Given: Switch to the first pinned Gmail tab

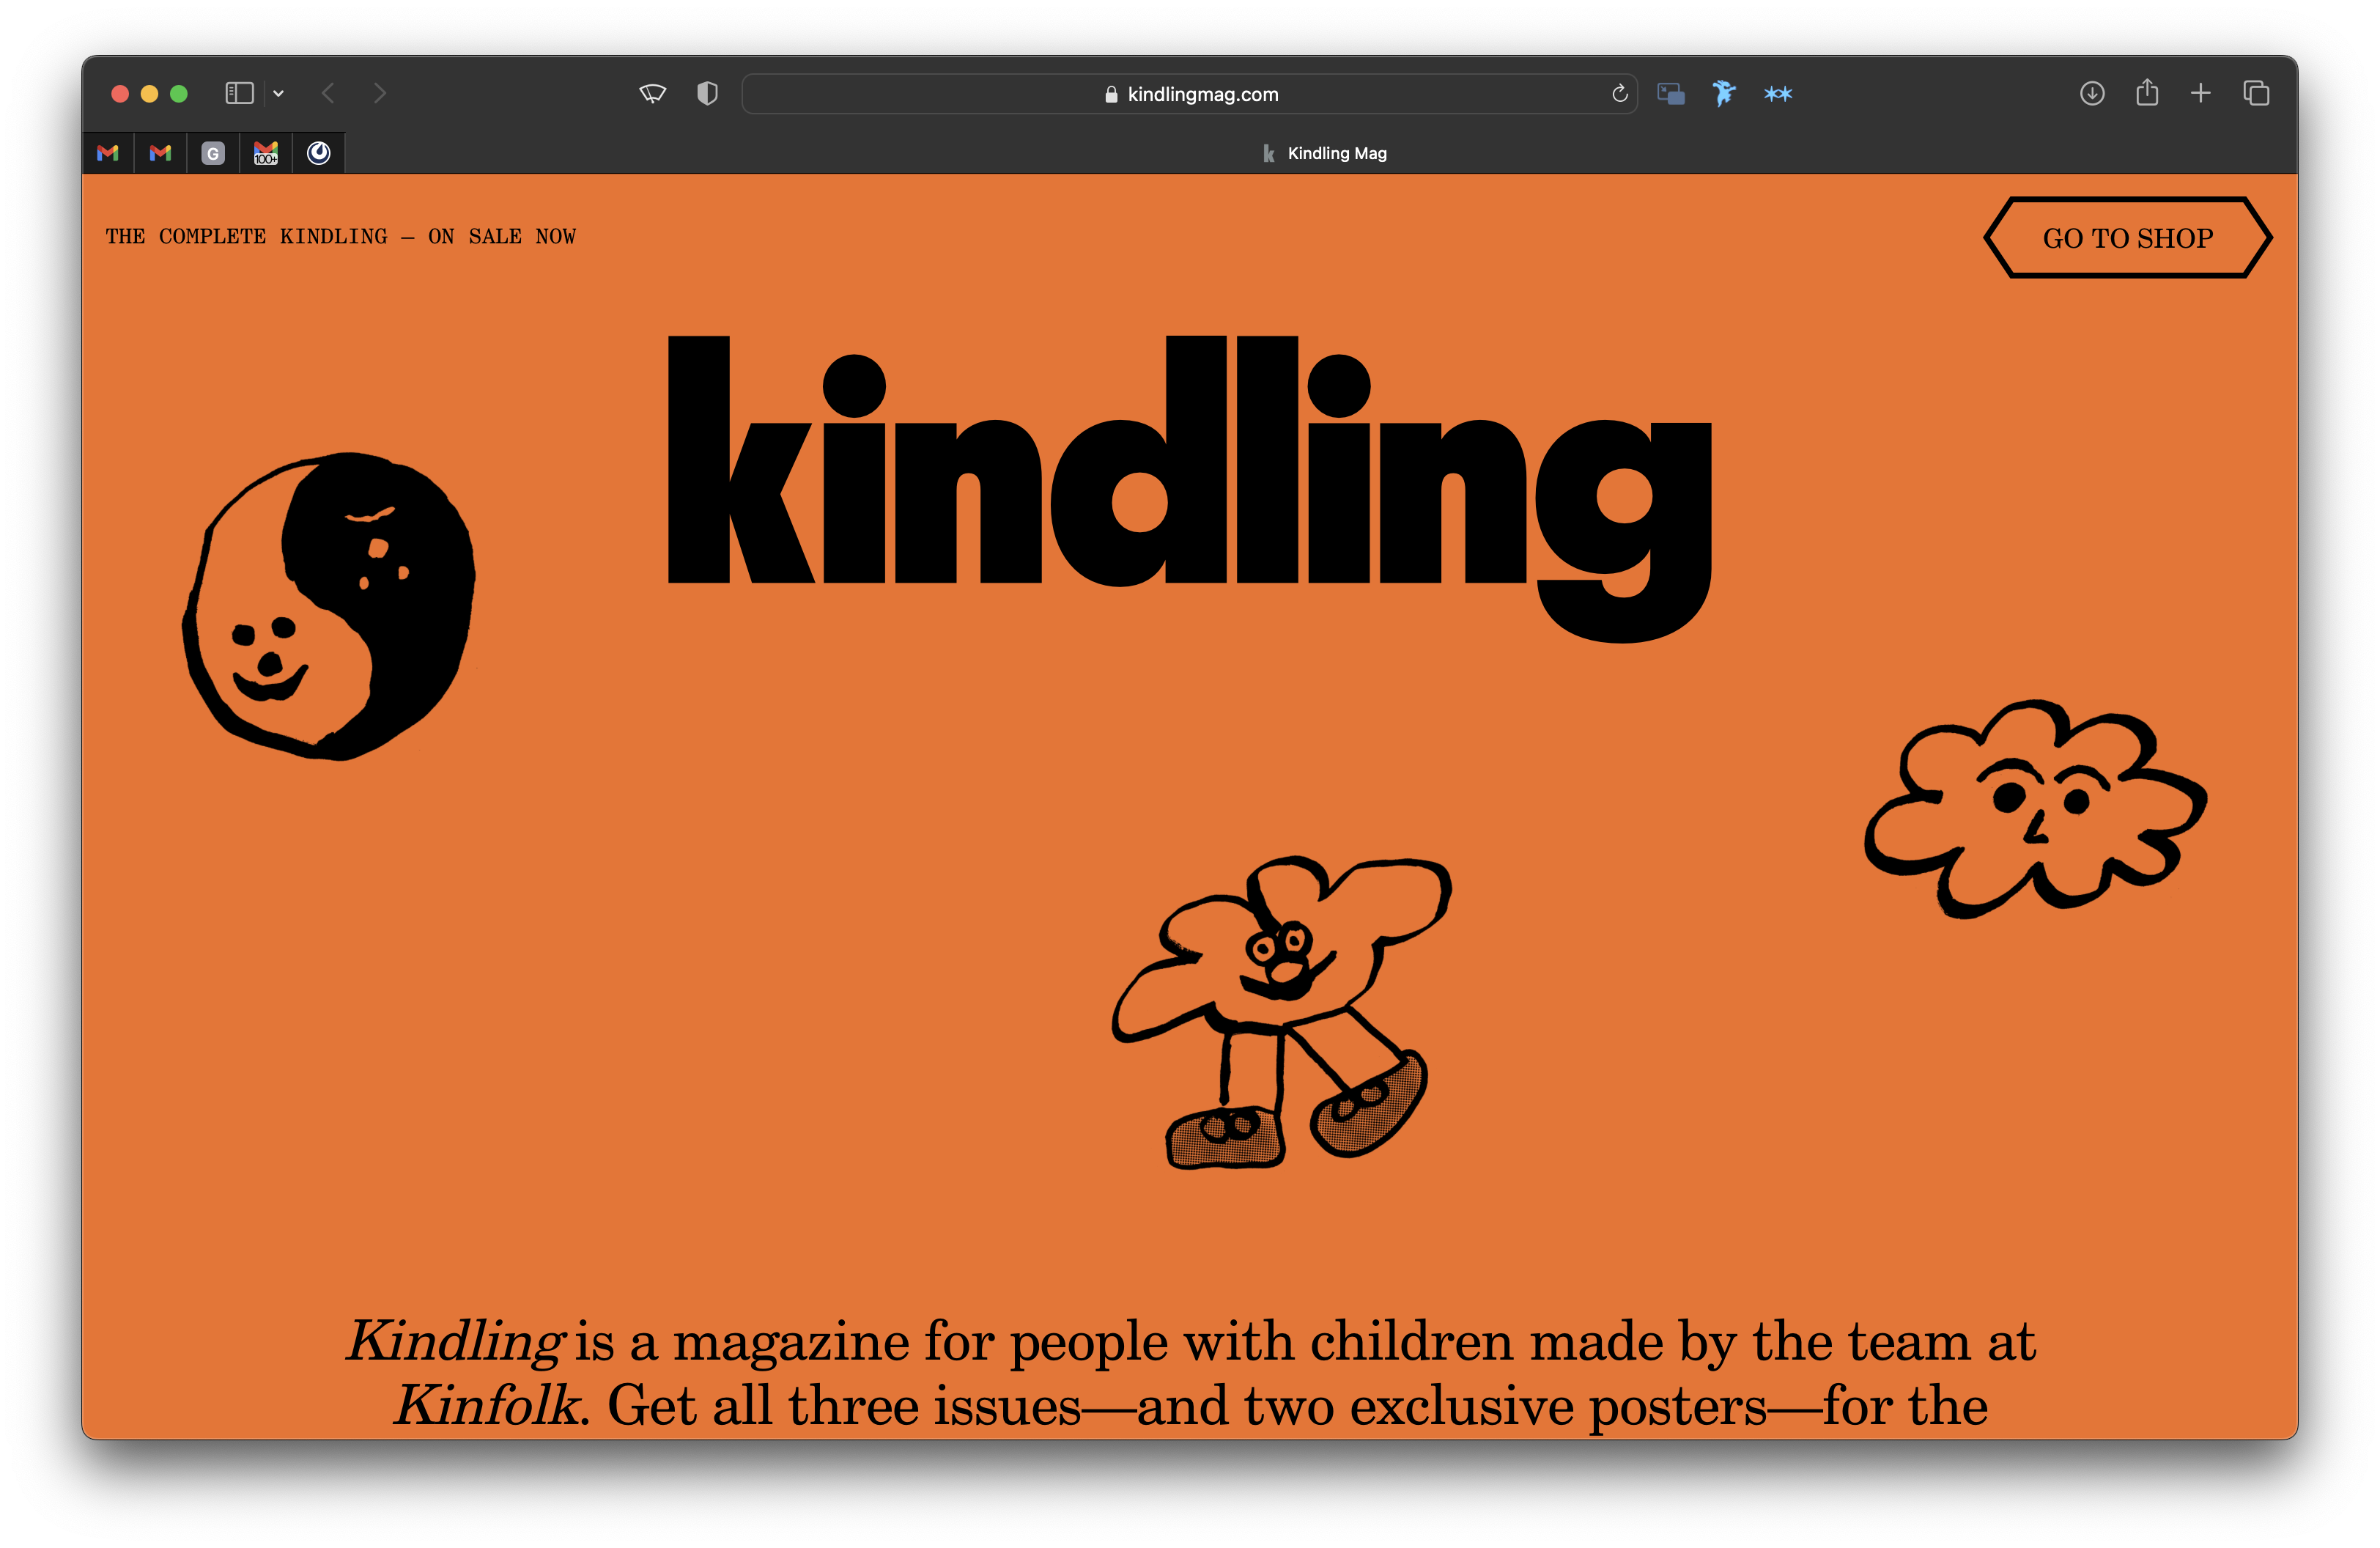Looking at the screenshot, I should 108,153.
